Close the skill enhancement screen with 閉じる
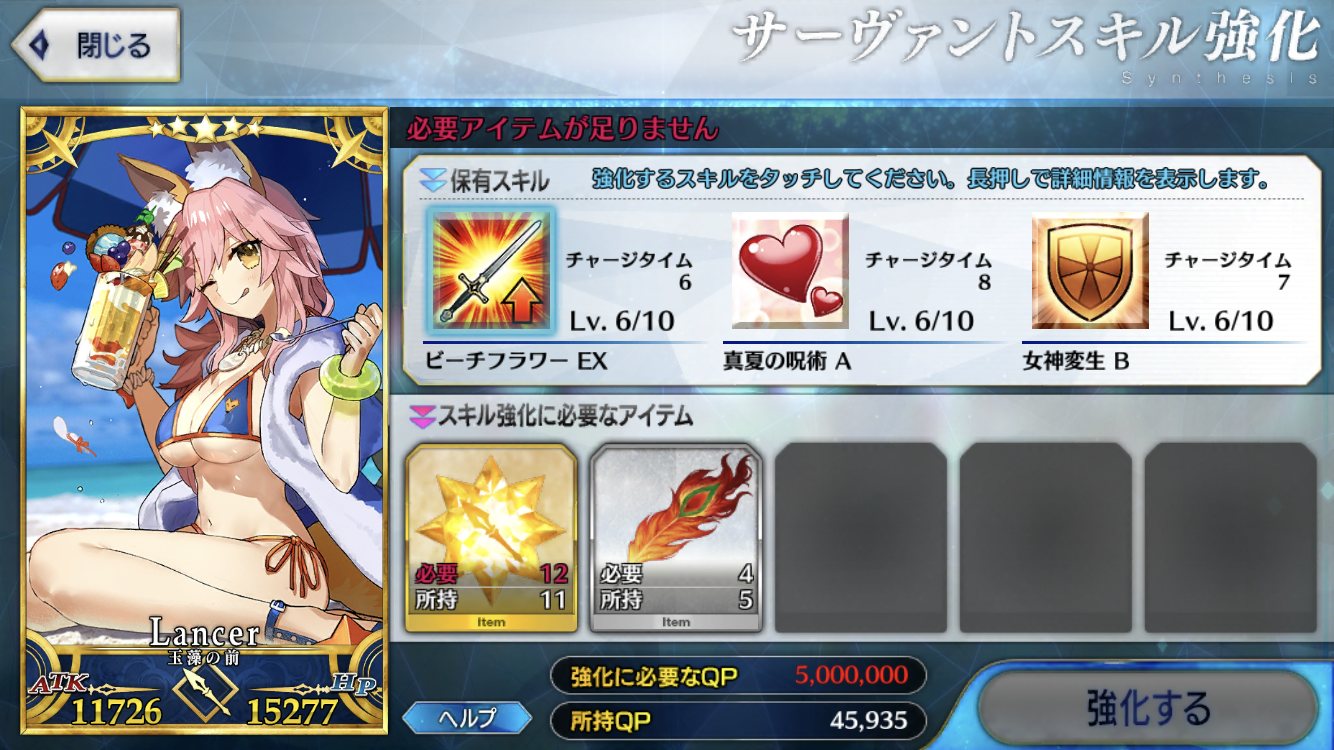1334x750 pixels. [95, 45]
